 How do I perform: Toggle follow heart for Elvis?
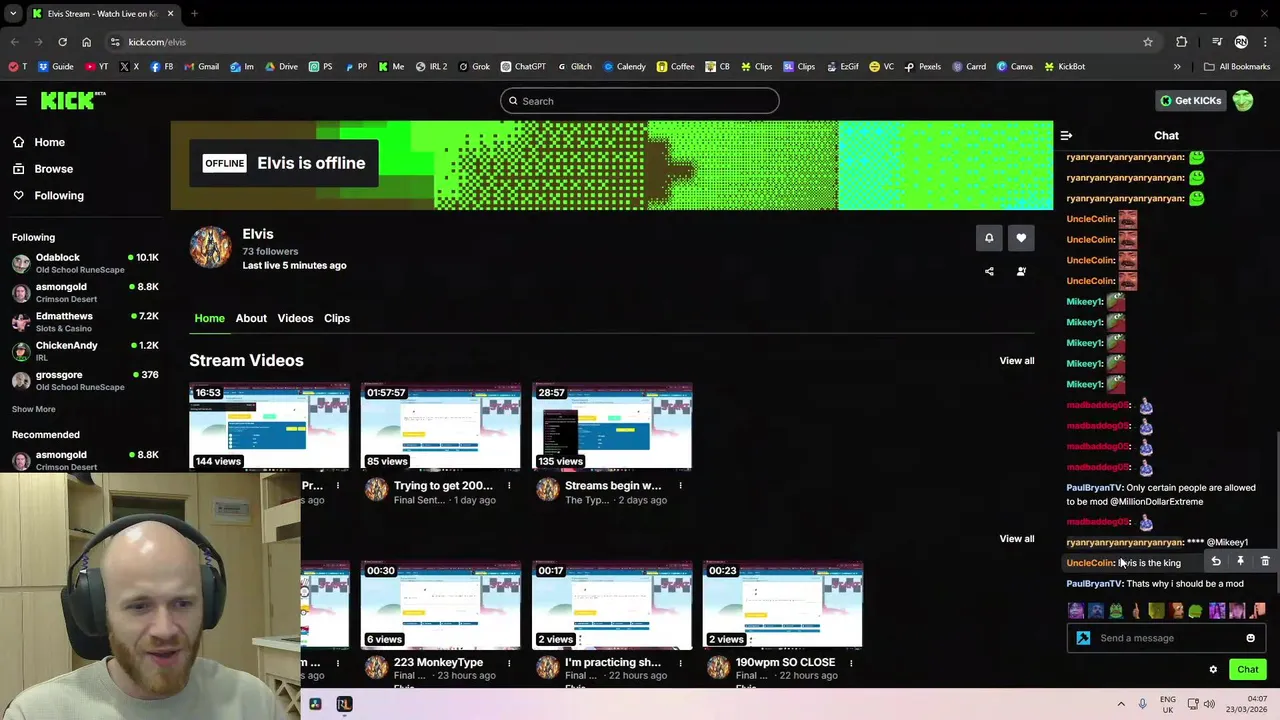[1021, 238]
